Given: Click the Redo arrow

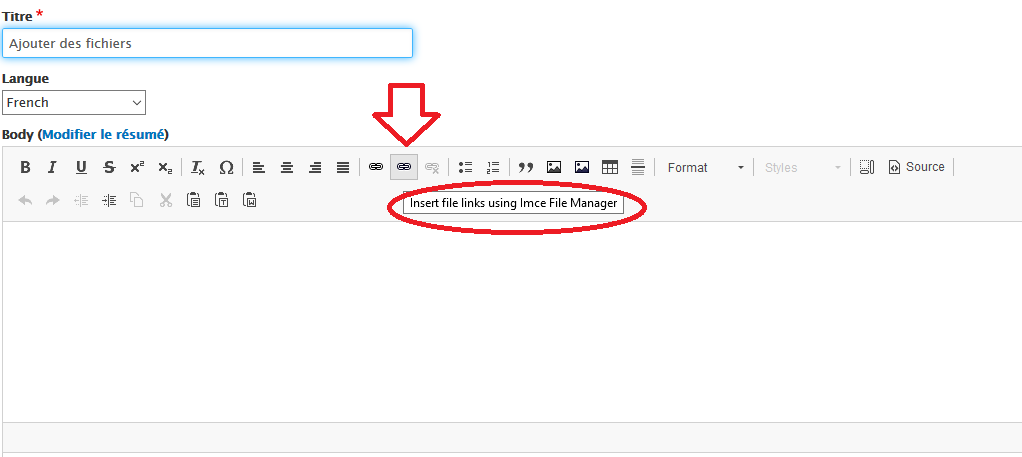Looking at the screenshot, I should click(53, 201).
